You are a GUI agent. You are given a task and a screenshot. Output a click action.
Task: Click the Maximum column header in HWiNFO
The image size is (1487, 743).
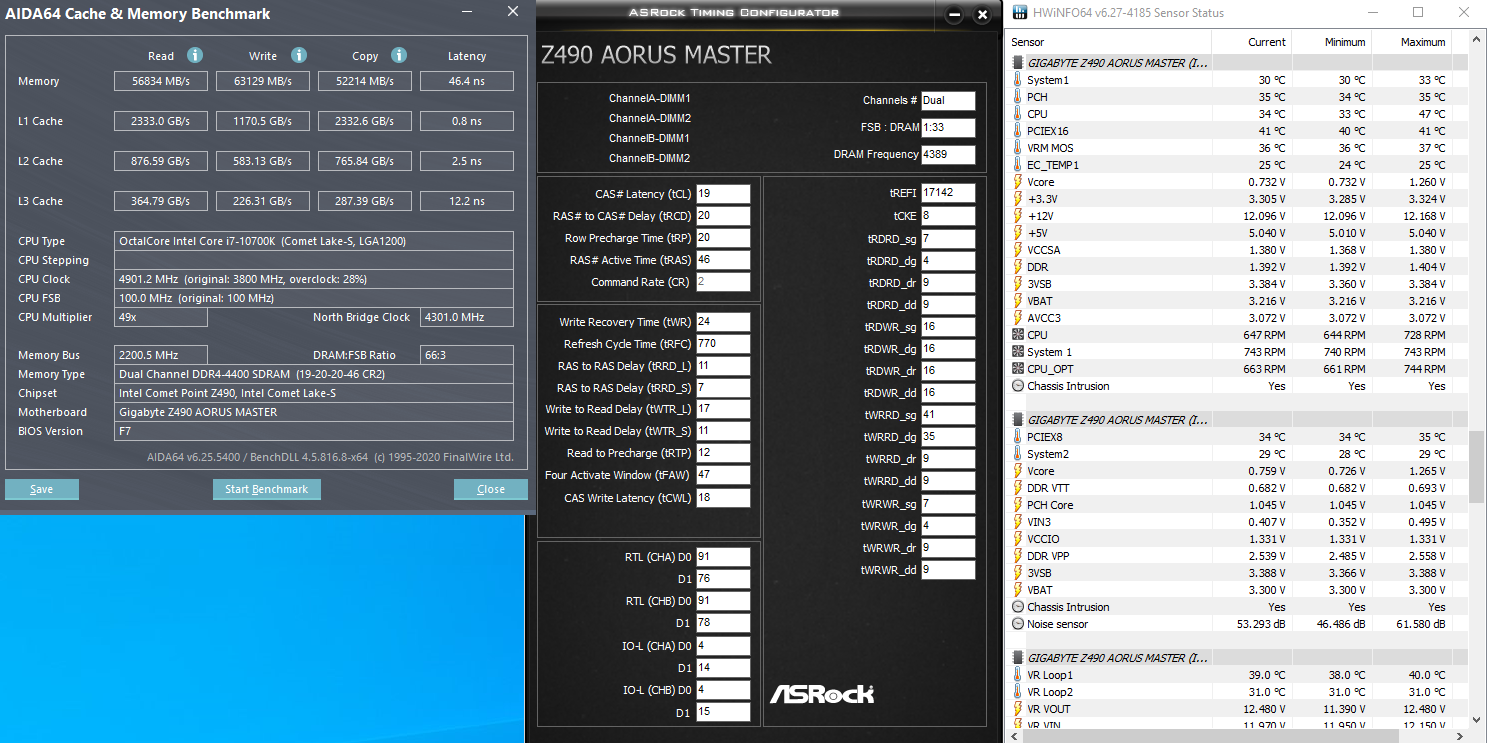(x=1410, y=42)
